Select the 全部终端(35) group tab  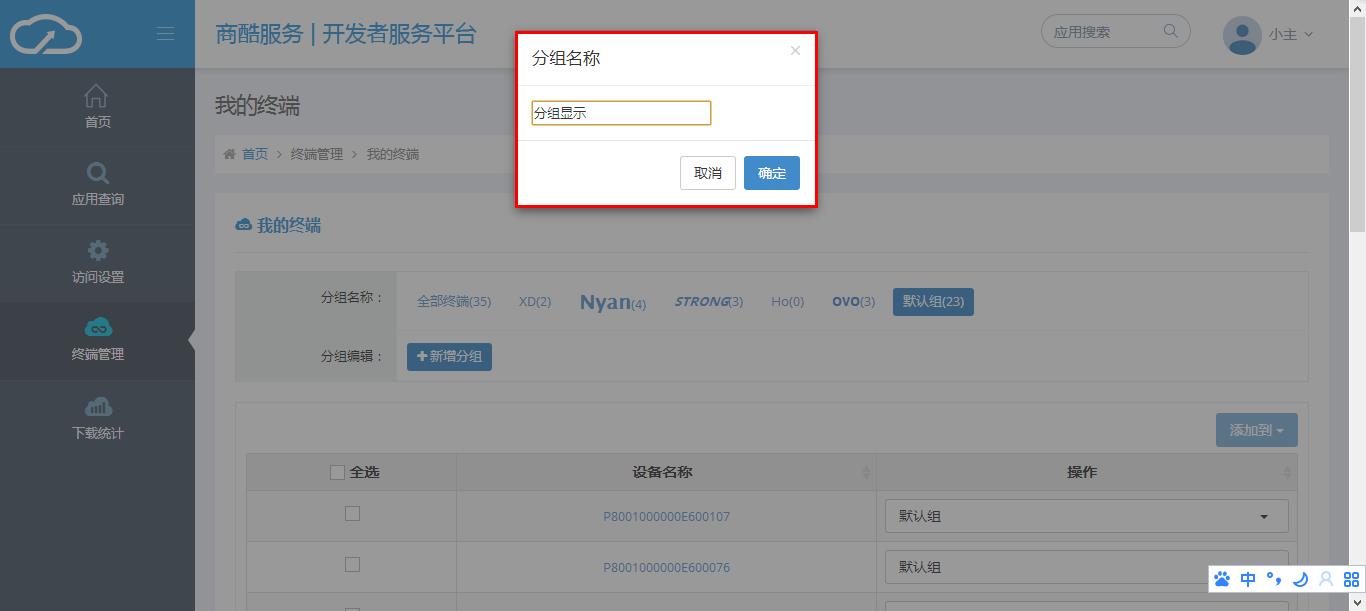coord(454,301)
